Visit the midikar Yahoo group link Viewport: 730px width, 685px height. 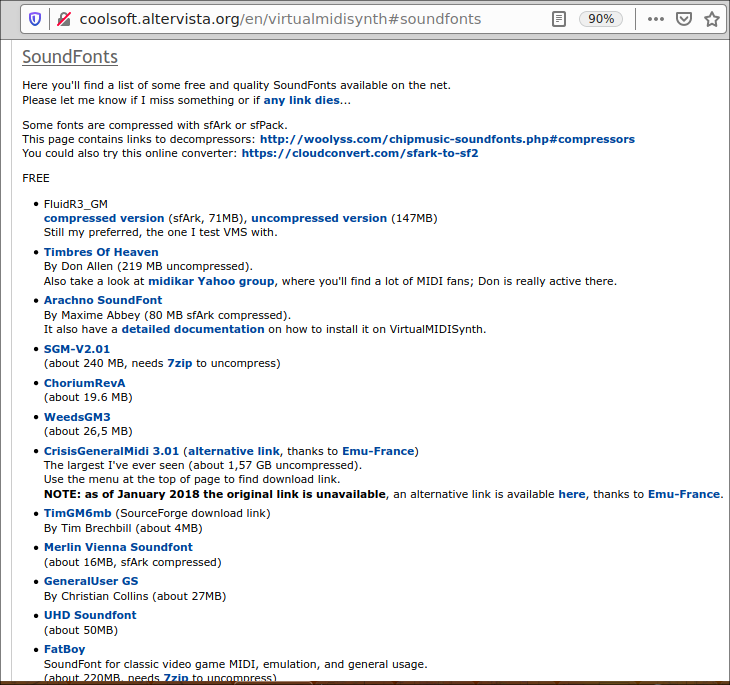(x=211, y=281)
